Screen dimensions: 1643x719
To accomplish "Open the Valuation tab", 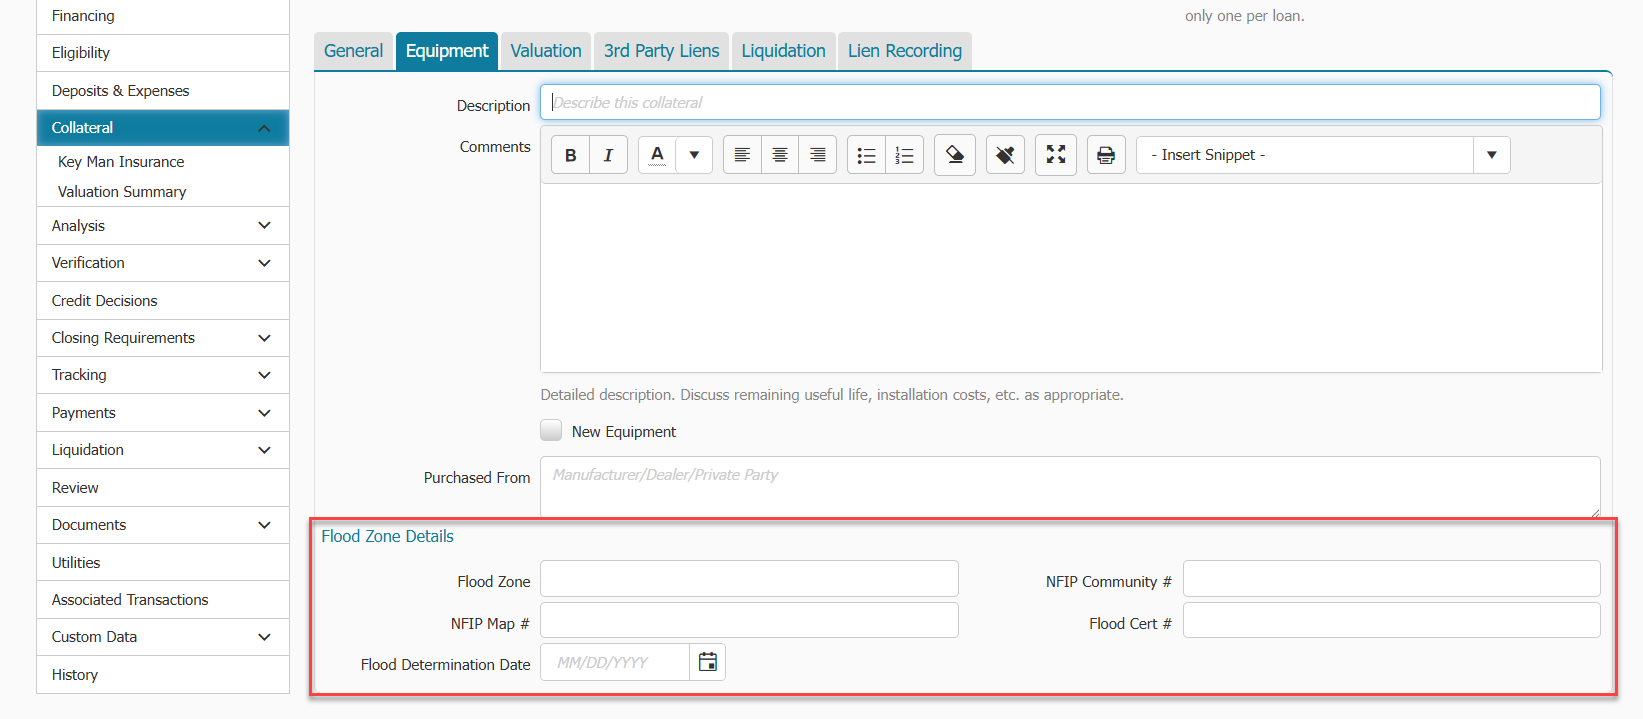I will (546, 51).
